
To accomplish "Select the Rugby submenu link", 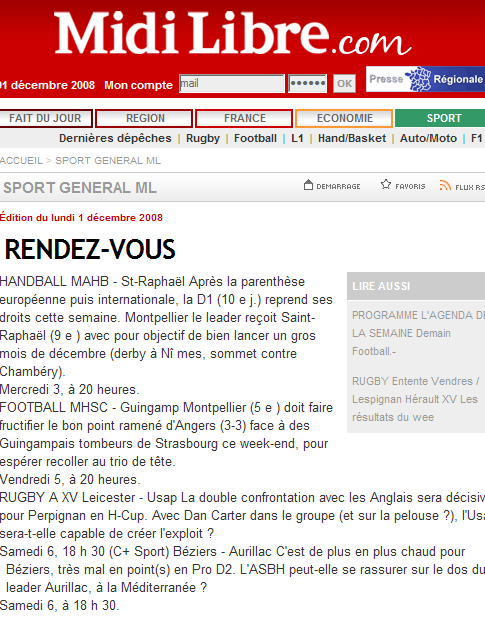I will click(203, 138).
